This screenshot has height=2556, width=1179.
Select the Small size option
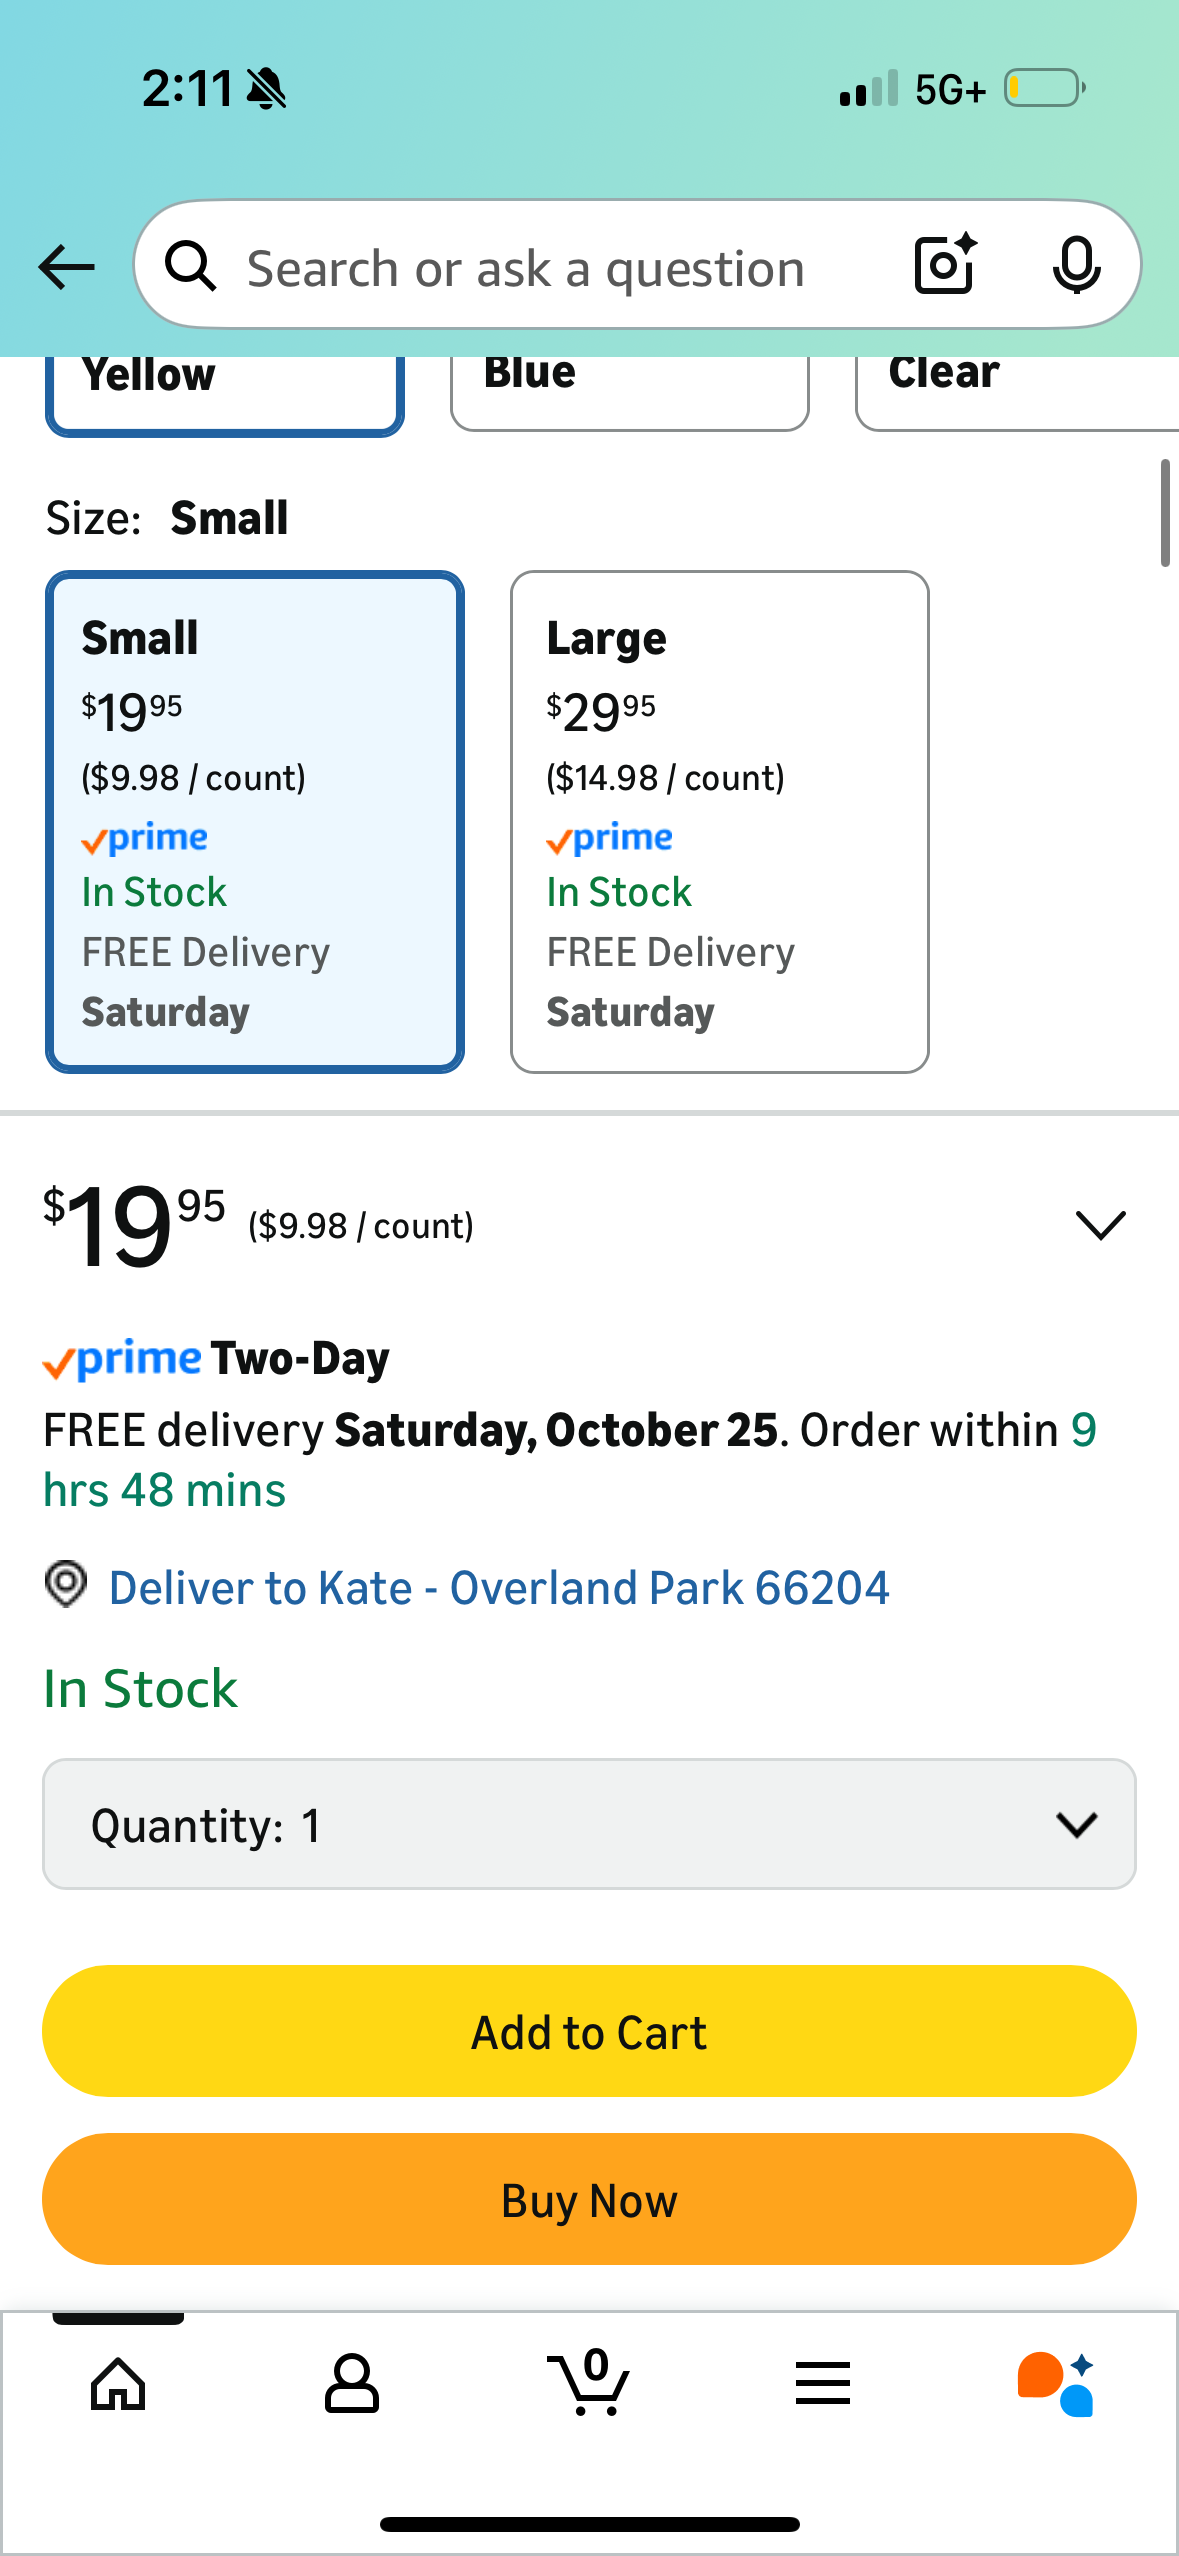pos(254,822)
